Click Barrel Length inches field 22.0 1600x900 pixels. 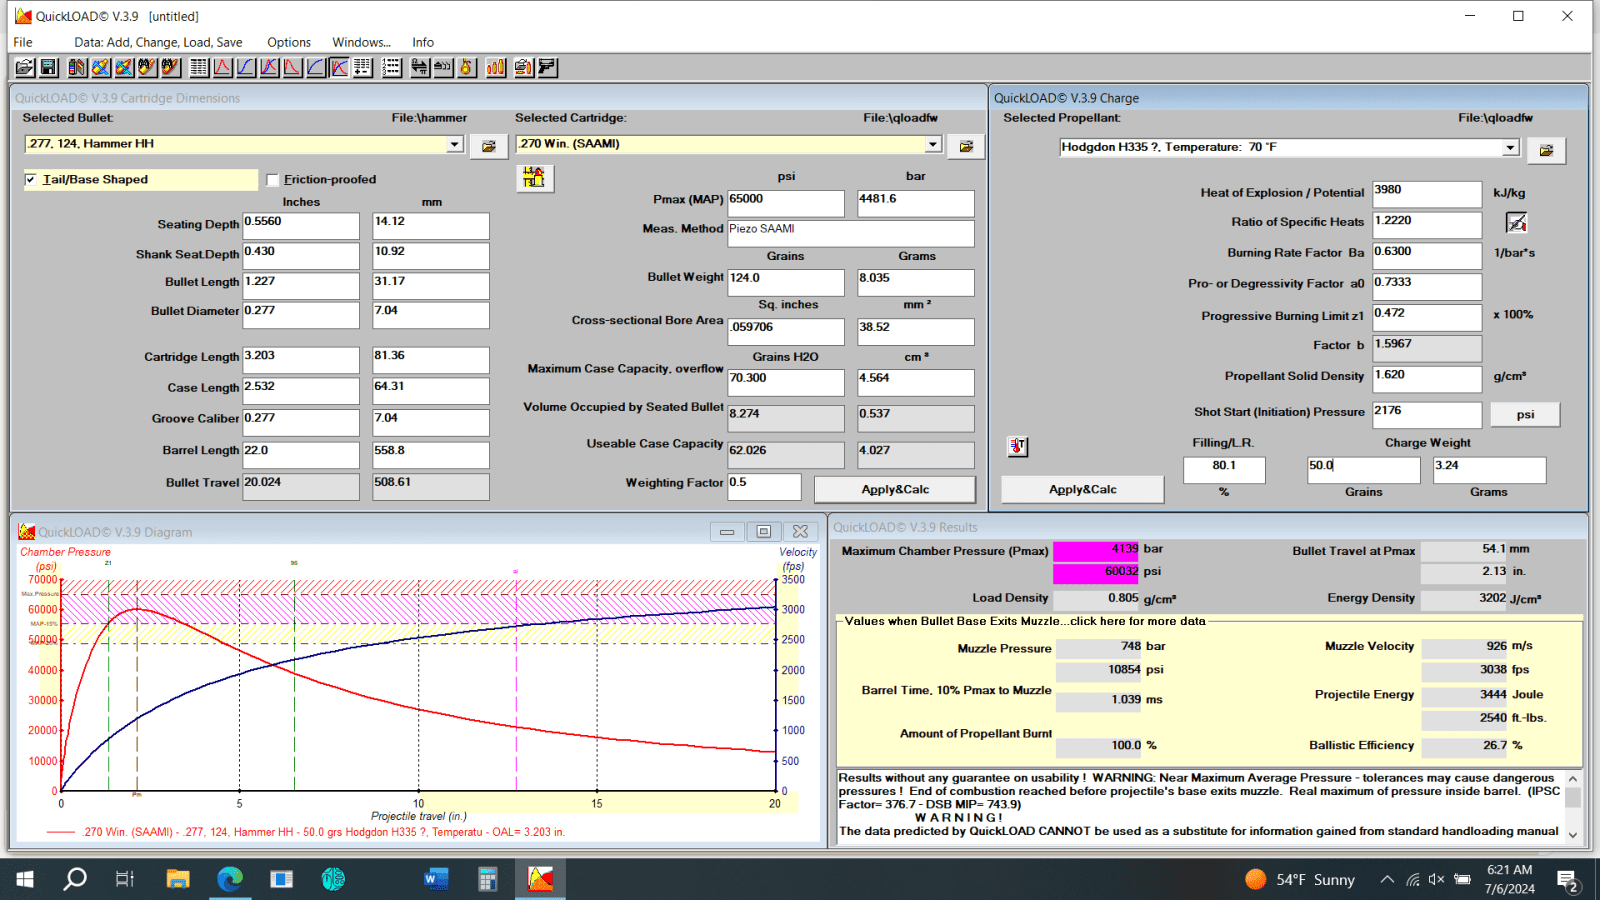point(300,455)
